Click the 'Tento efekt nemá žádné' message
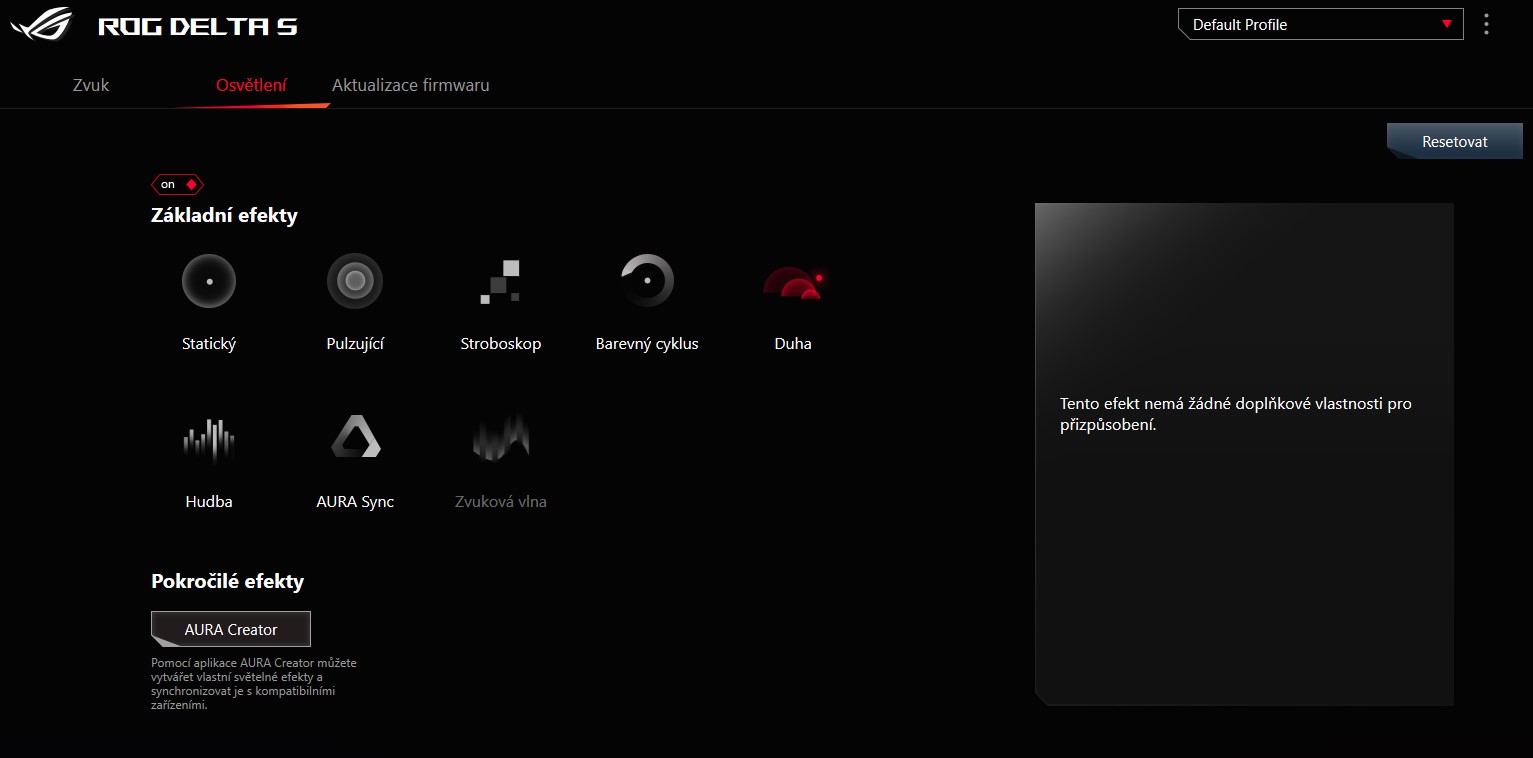This screenshot has height=758, width=1533. coord(1236,414)
